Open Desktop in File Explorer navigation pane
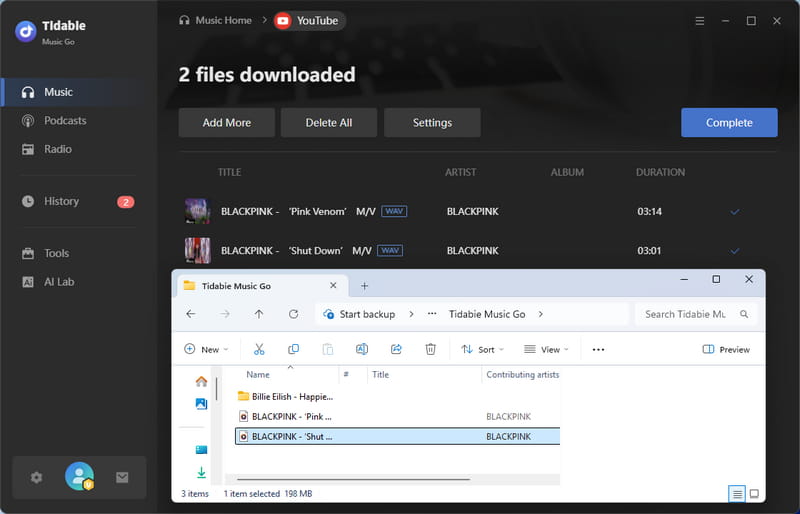This screenshot has width=800, height=514. click(x=202, y=450)
